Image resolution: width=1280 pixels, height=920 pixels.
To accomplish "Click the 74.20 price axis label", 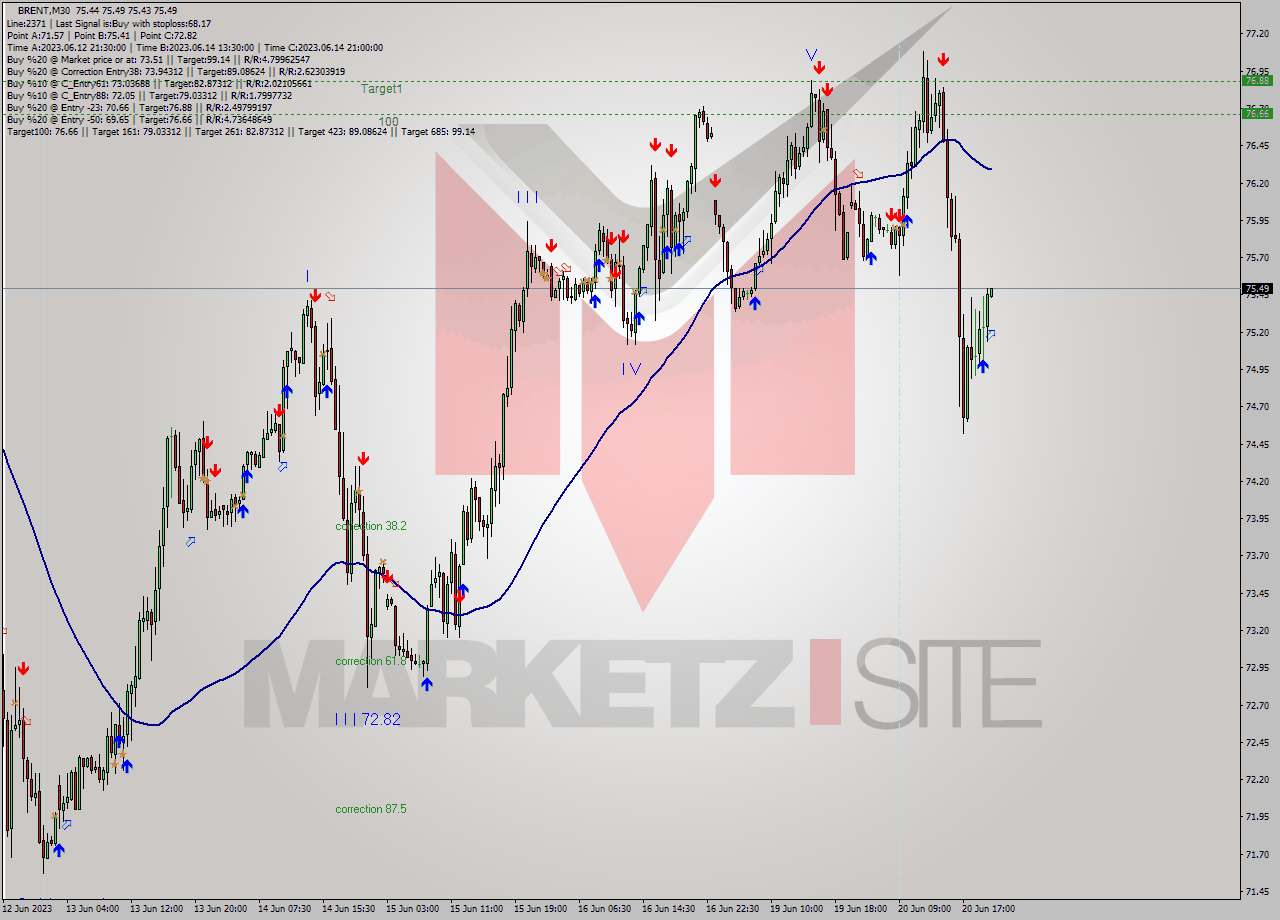I will tap(1257, 482).
